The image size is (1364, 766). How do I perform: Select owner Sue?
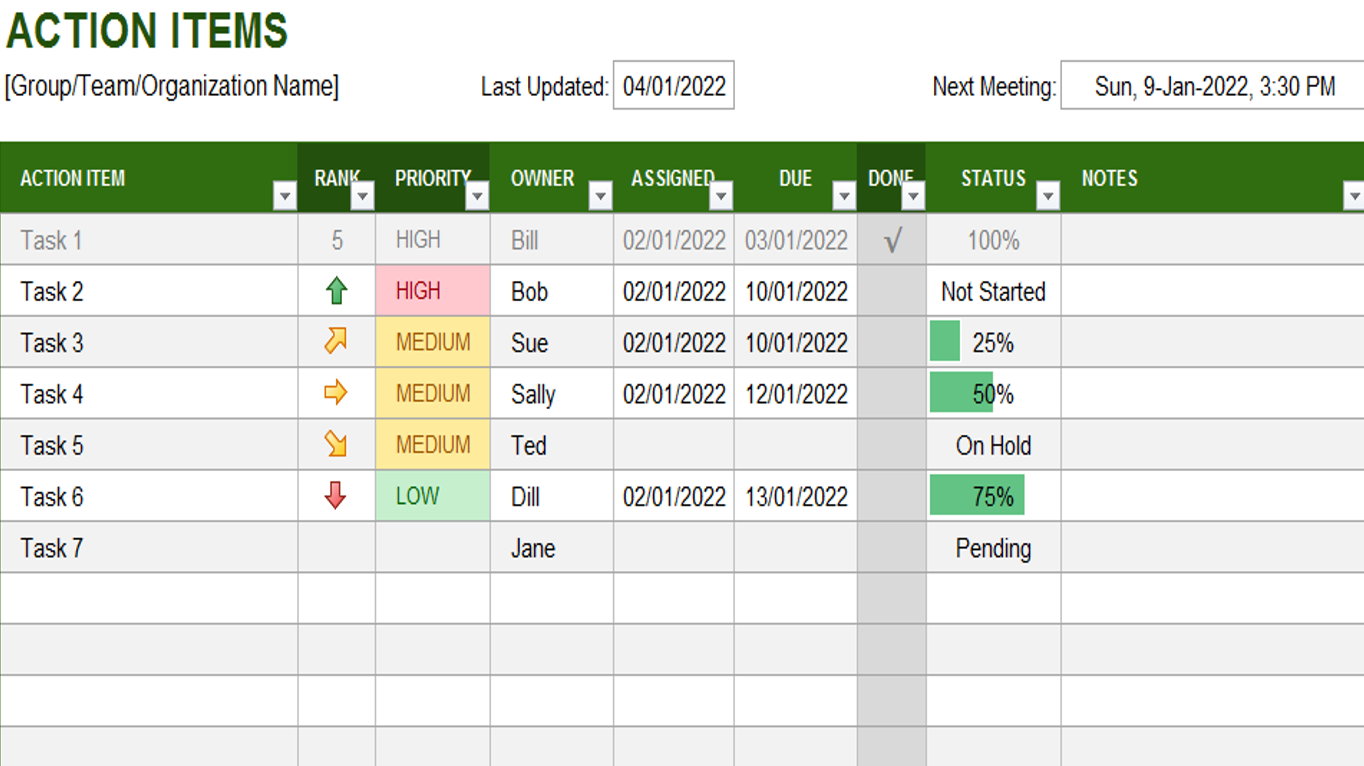pos(552,342)
